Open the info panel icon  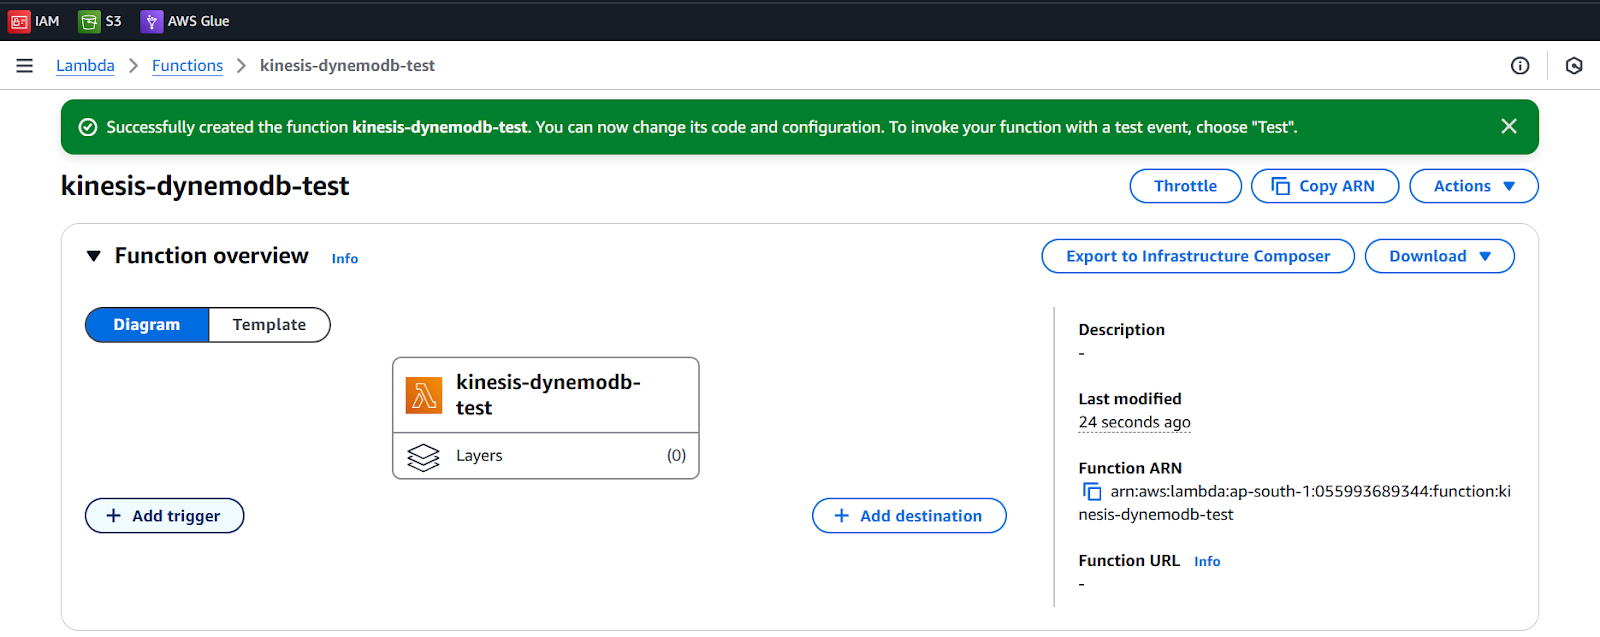click(x=1520, y=66)
